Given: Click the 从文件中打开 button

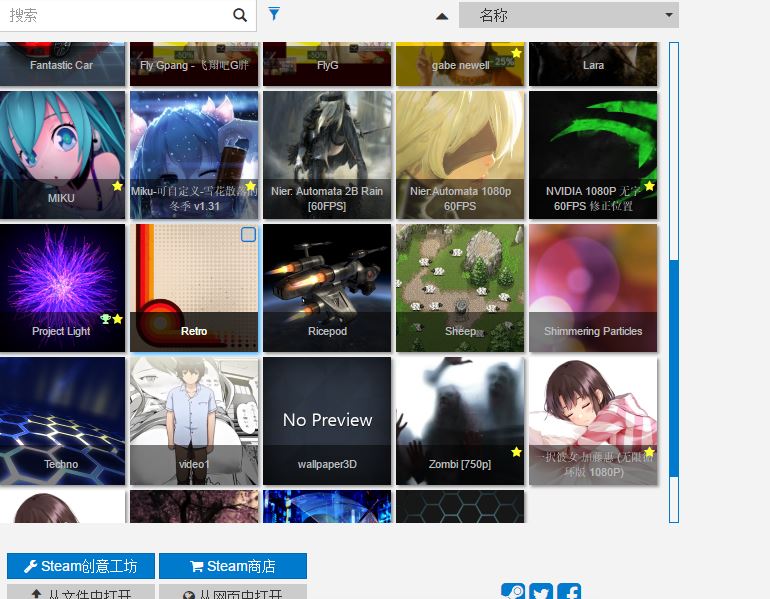Looking at the screenshot, I should (x=81, y=592).
